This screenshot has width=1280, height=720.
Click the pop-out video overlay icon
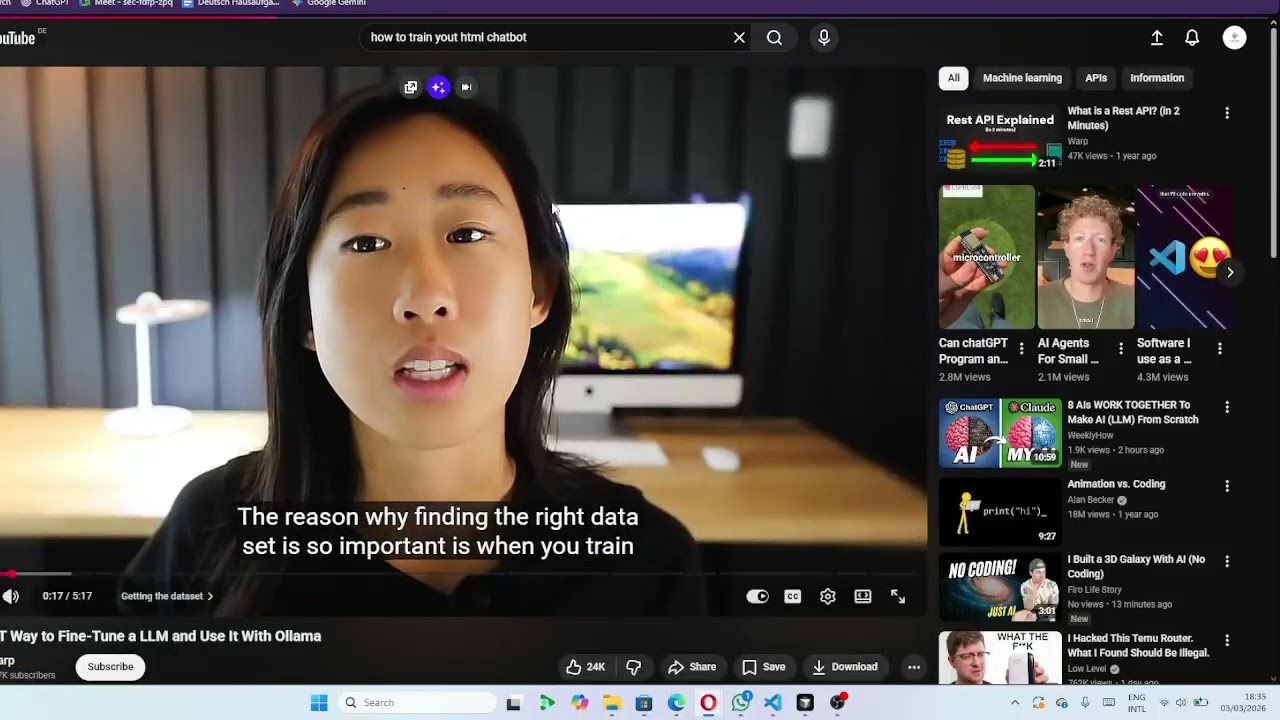pyautogui.click(x=410, y=87)
